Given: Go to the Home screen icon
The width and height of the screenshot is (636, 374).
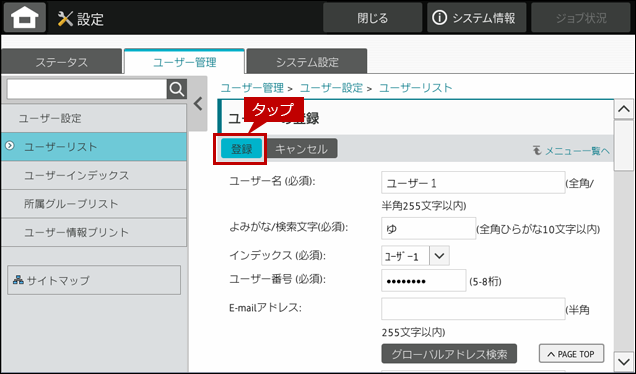Looking at the screenshot, I should tap(25, 18).
